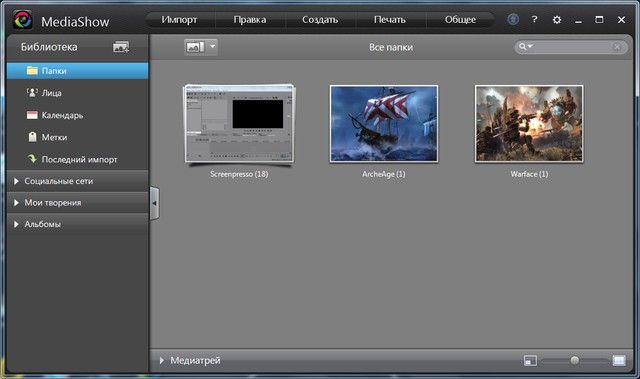
Task: Open settings via the gear icon
Action: click(557, 20)
